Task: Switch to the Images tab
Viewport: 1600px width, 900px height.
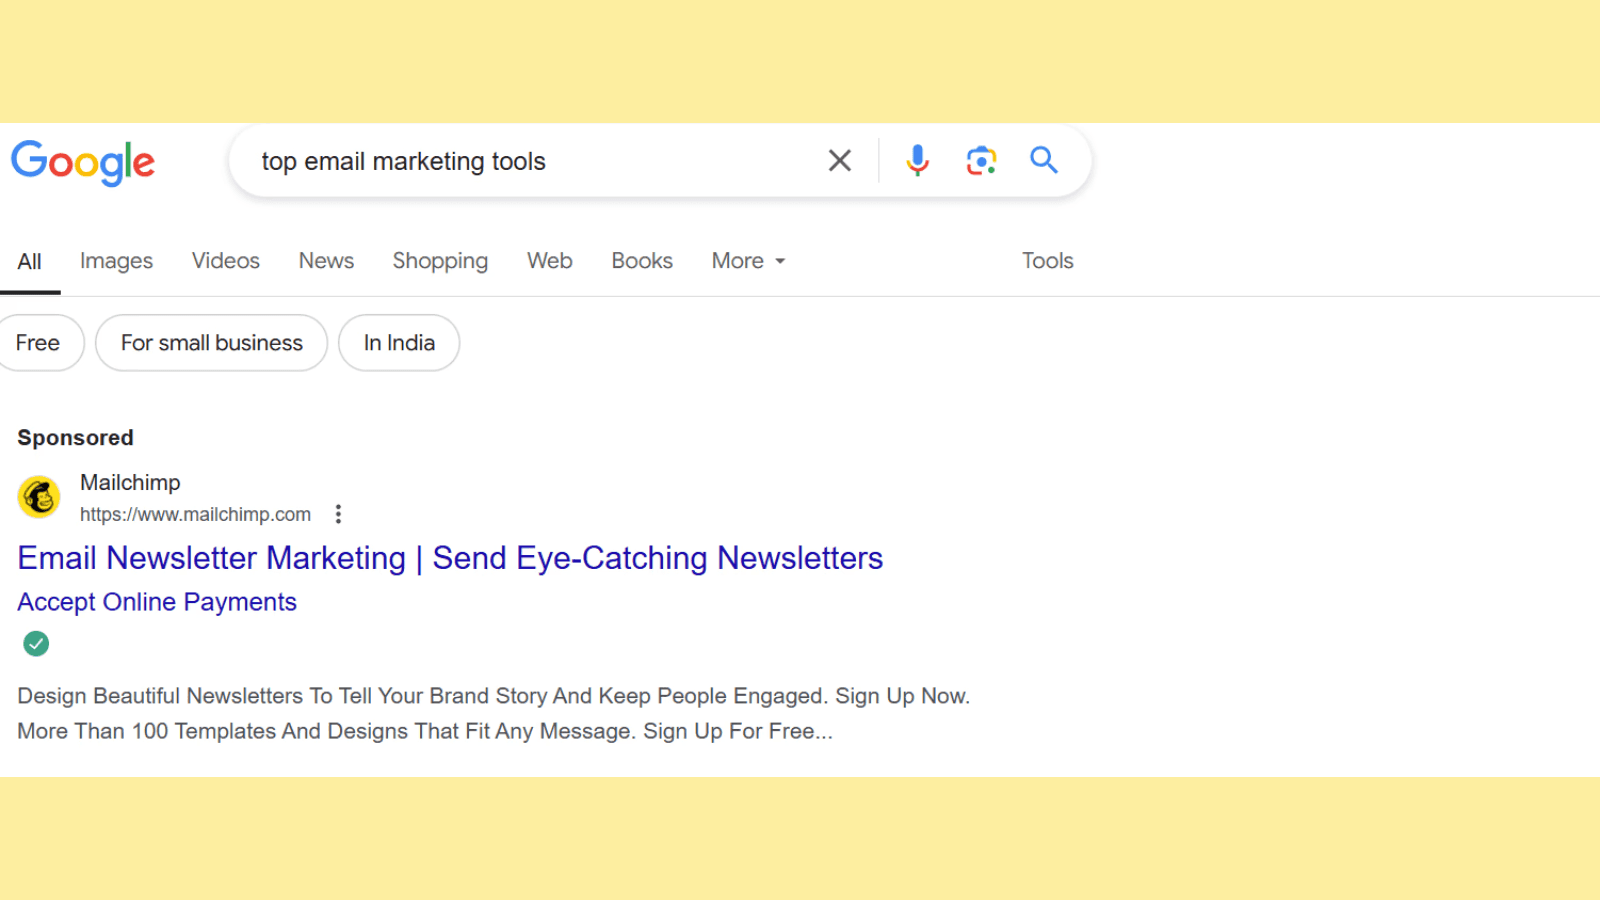Action: point(116,261)
